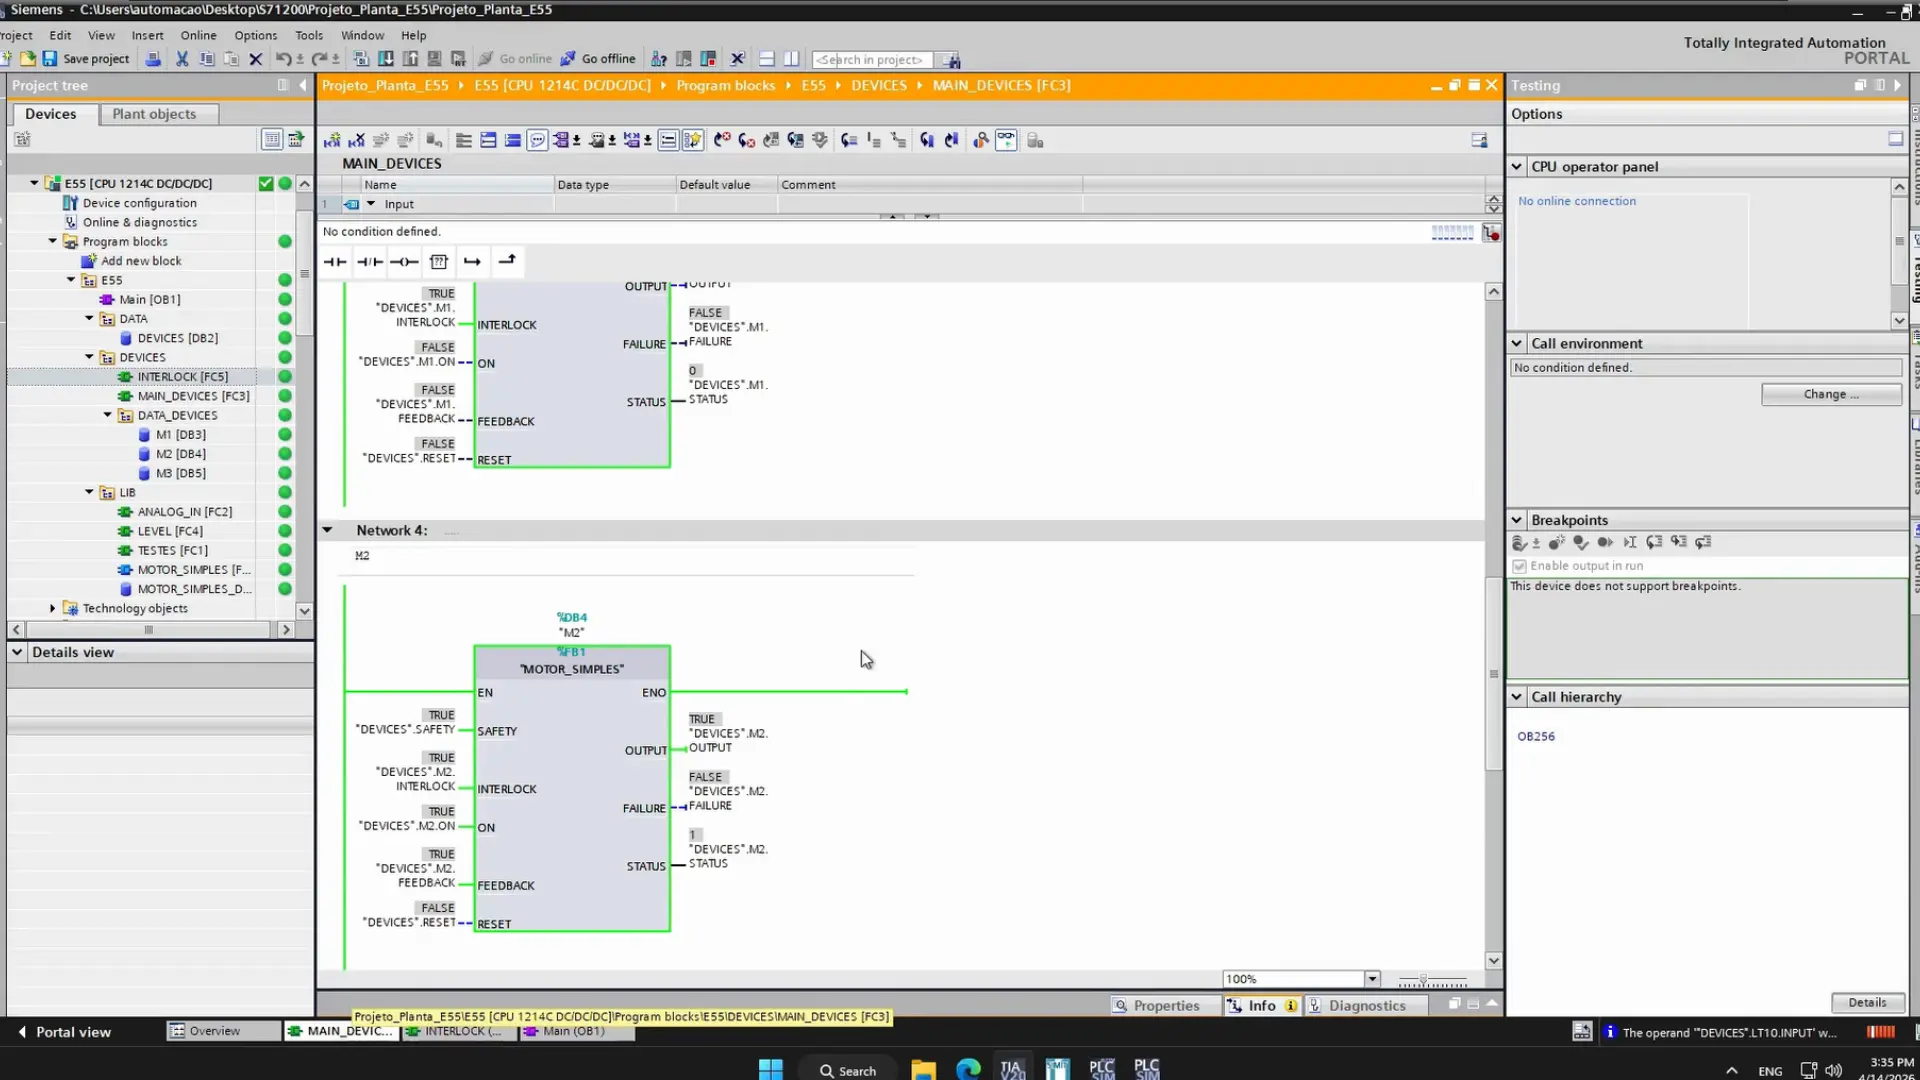
Task: Open the Info inspector tab
Action: point(1262,1006)
